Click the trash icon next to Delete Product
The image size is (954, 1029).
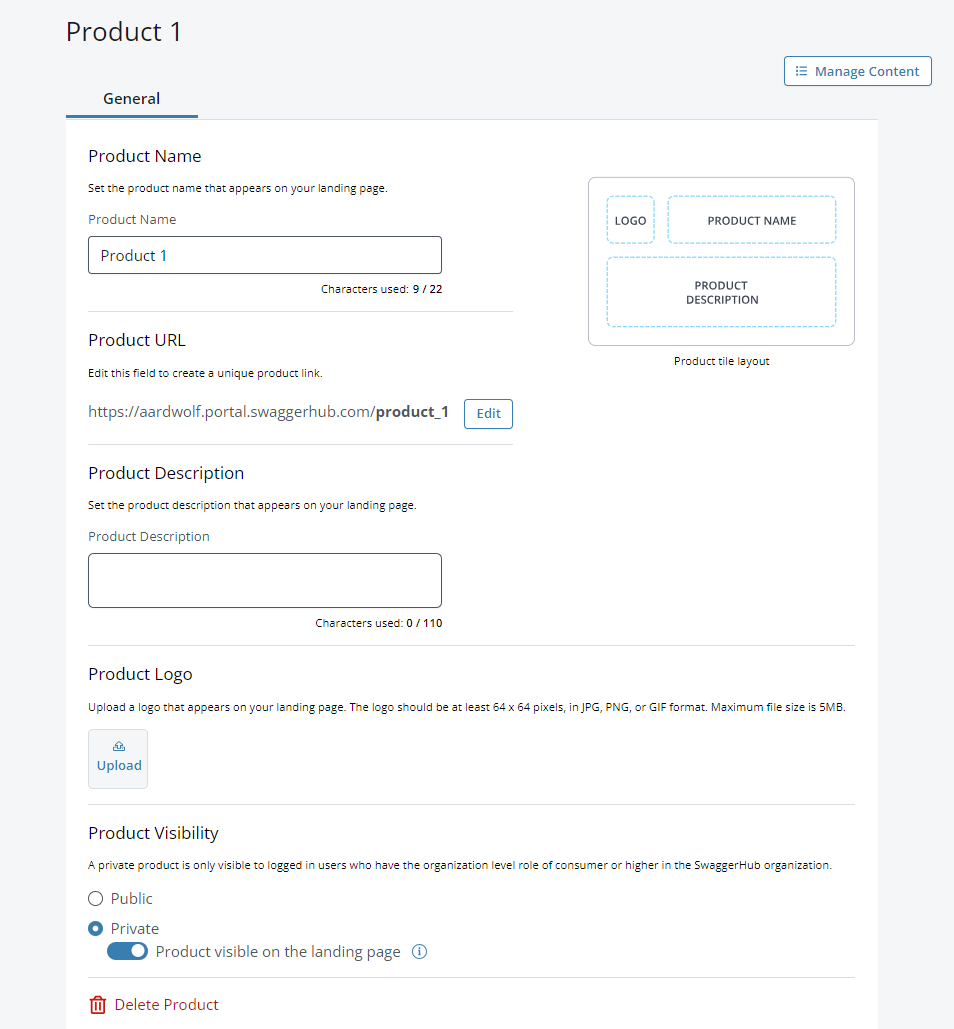(x=97, y=1004)
